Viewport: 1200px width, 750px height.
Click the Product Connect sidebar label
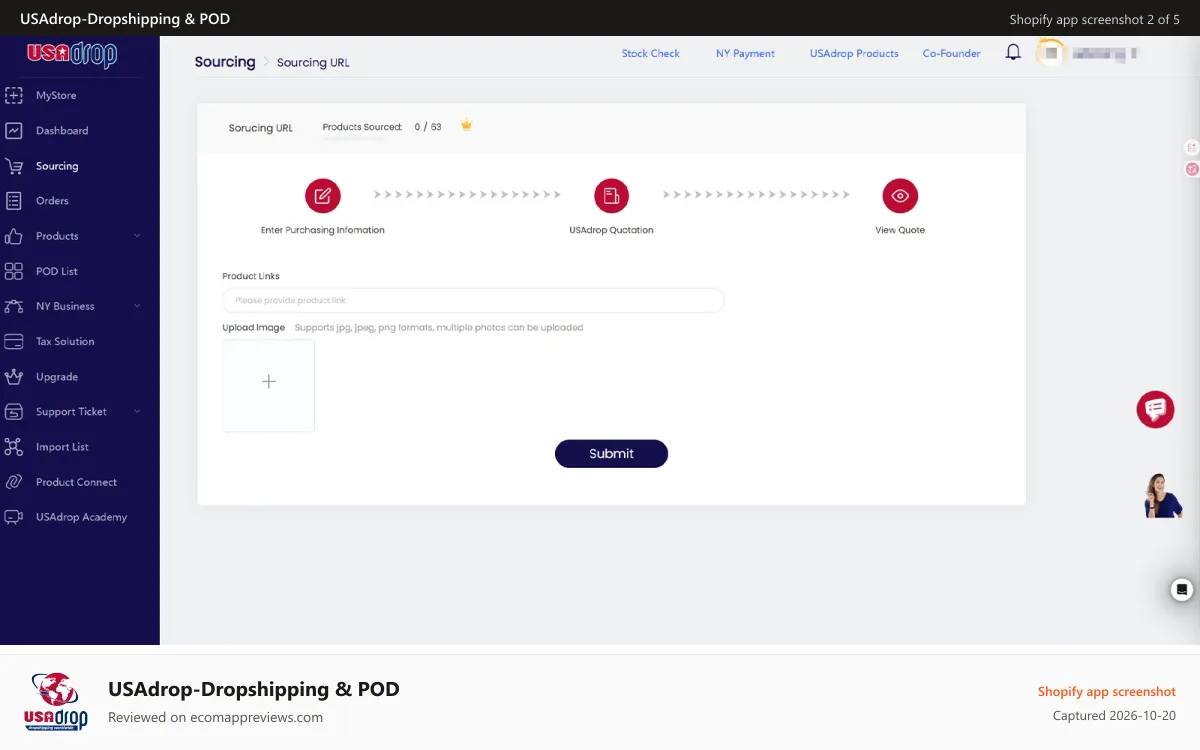(76, 482)
